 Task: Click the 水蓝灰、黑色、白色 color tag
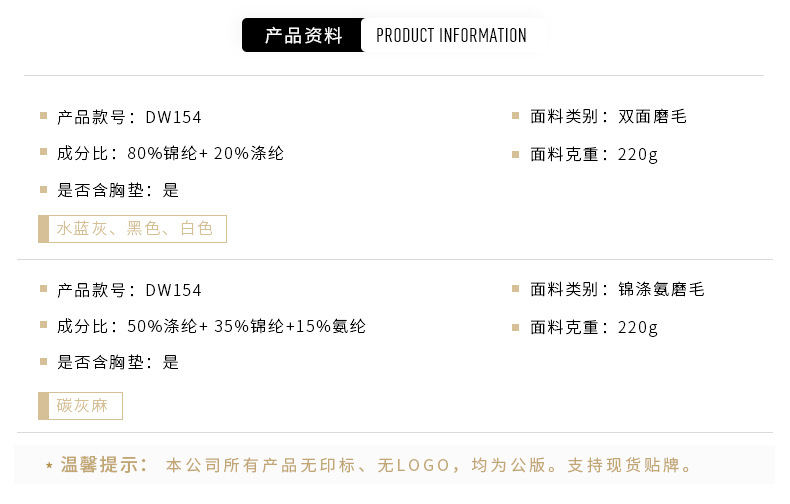click(136, 229)
